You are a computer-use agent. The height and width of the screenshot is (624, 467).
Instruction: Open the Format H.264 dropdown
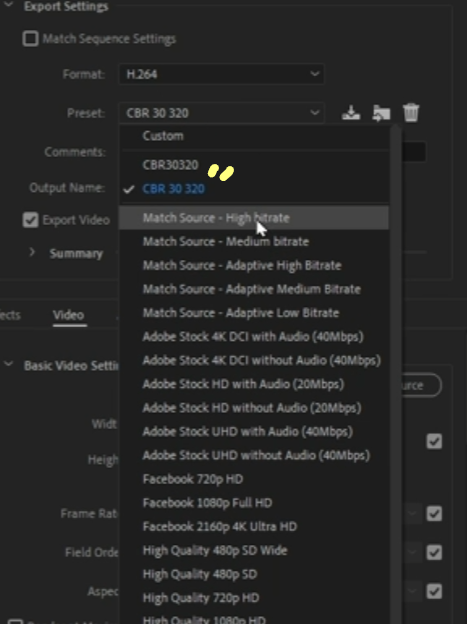point(221,74)
